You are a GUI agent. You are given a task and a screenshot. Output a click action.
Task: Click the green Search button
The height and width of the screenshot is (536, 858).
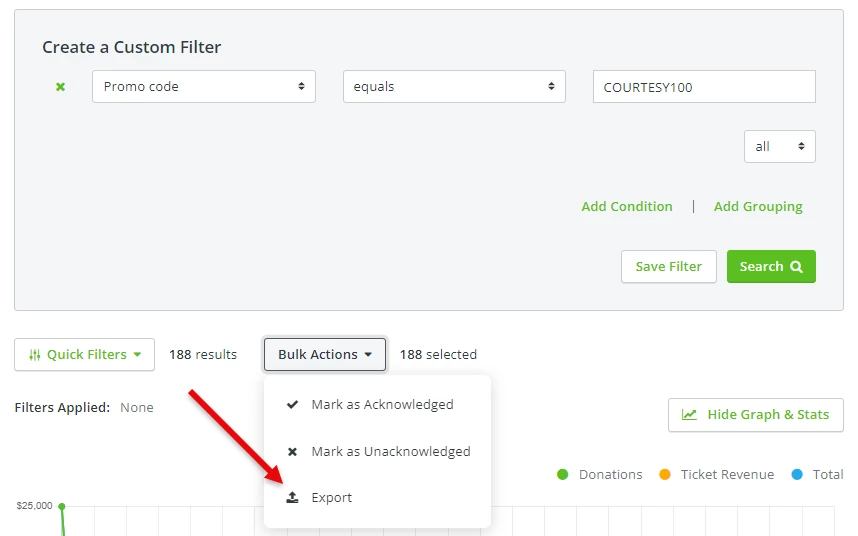[x=771, y=266]
